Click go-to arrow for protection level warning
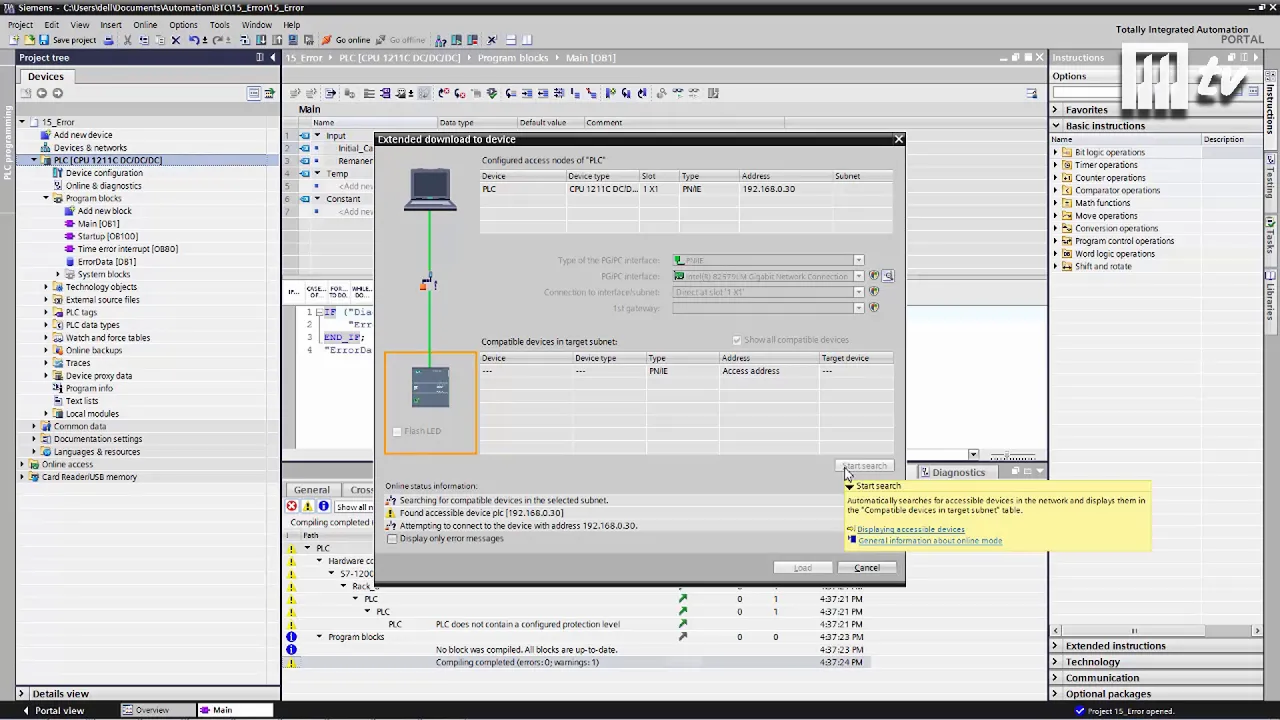This screenshot has width=1280, height=720. (x=683, y=624)
